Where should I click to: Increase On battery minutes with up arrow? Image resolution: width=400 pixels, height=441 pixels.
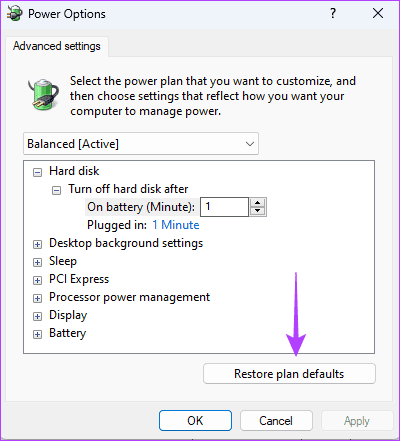257,203
